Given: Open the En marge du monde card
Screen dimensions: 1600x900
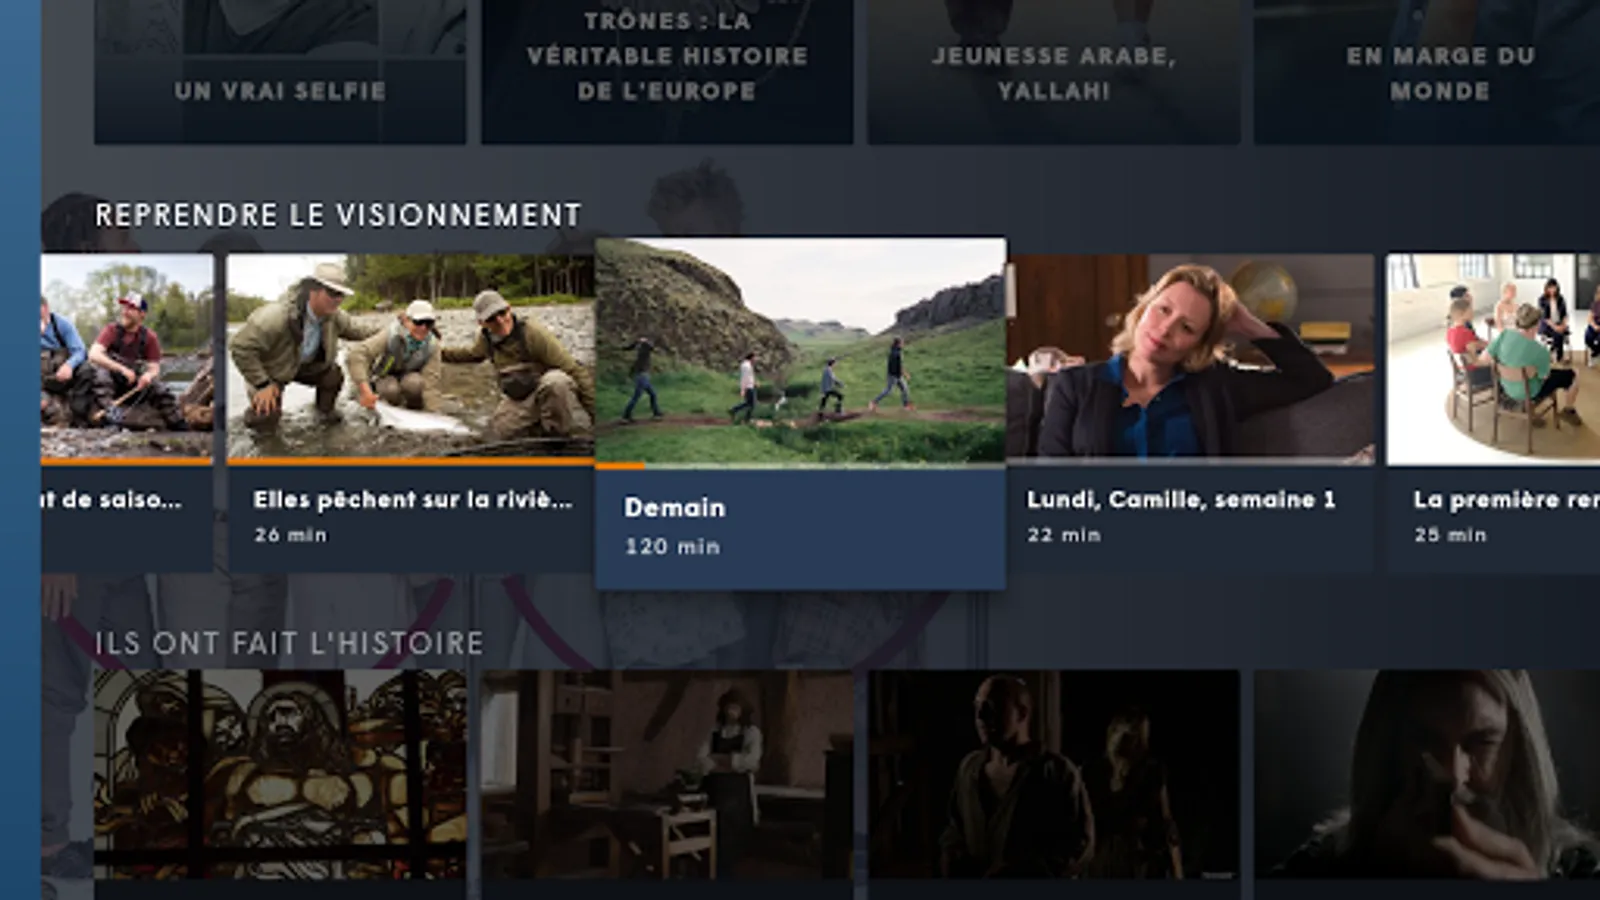Looking at the screenshot, I should (x=1427, y=72).
